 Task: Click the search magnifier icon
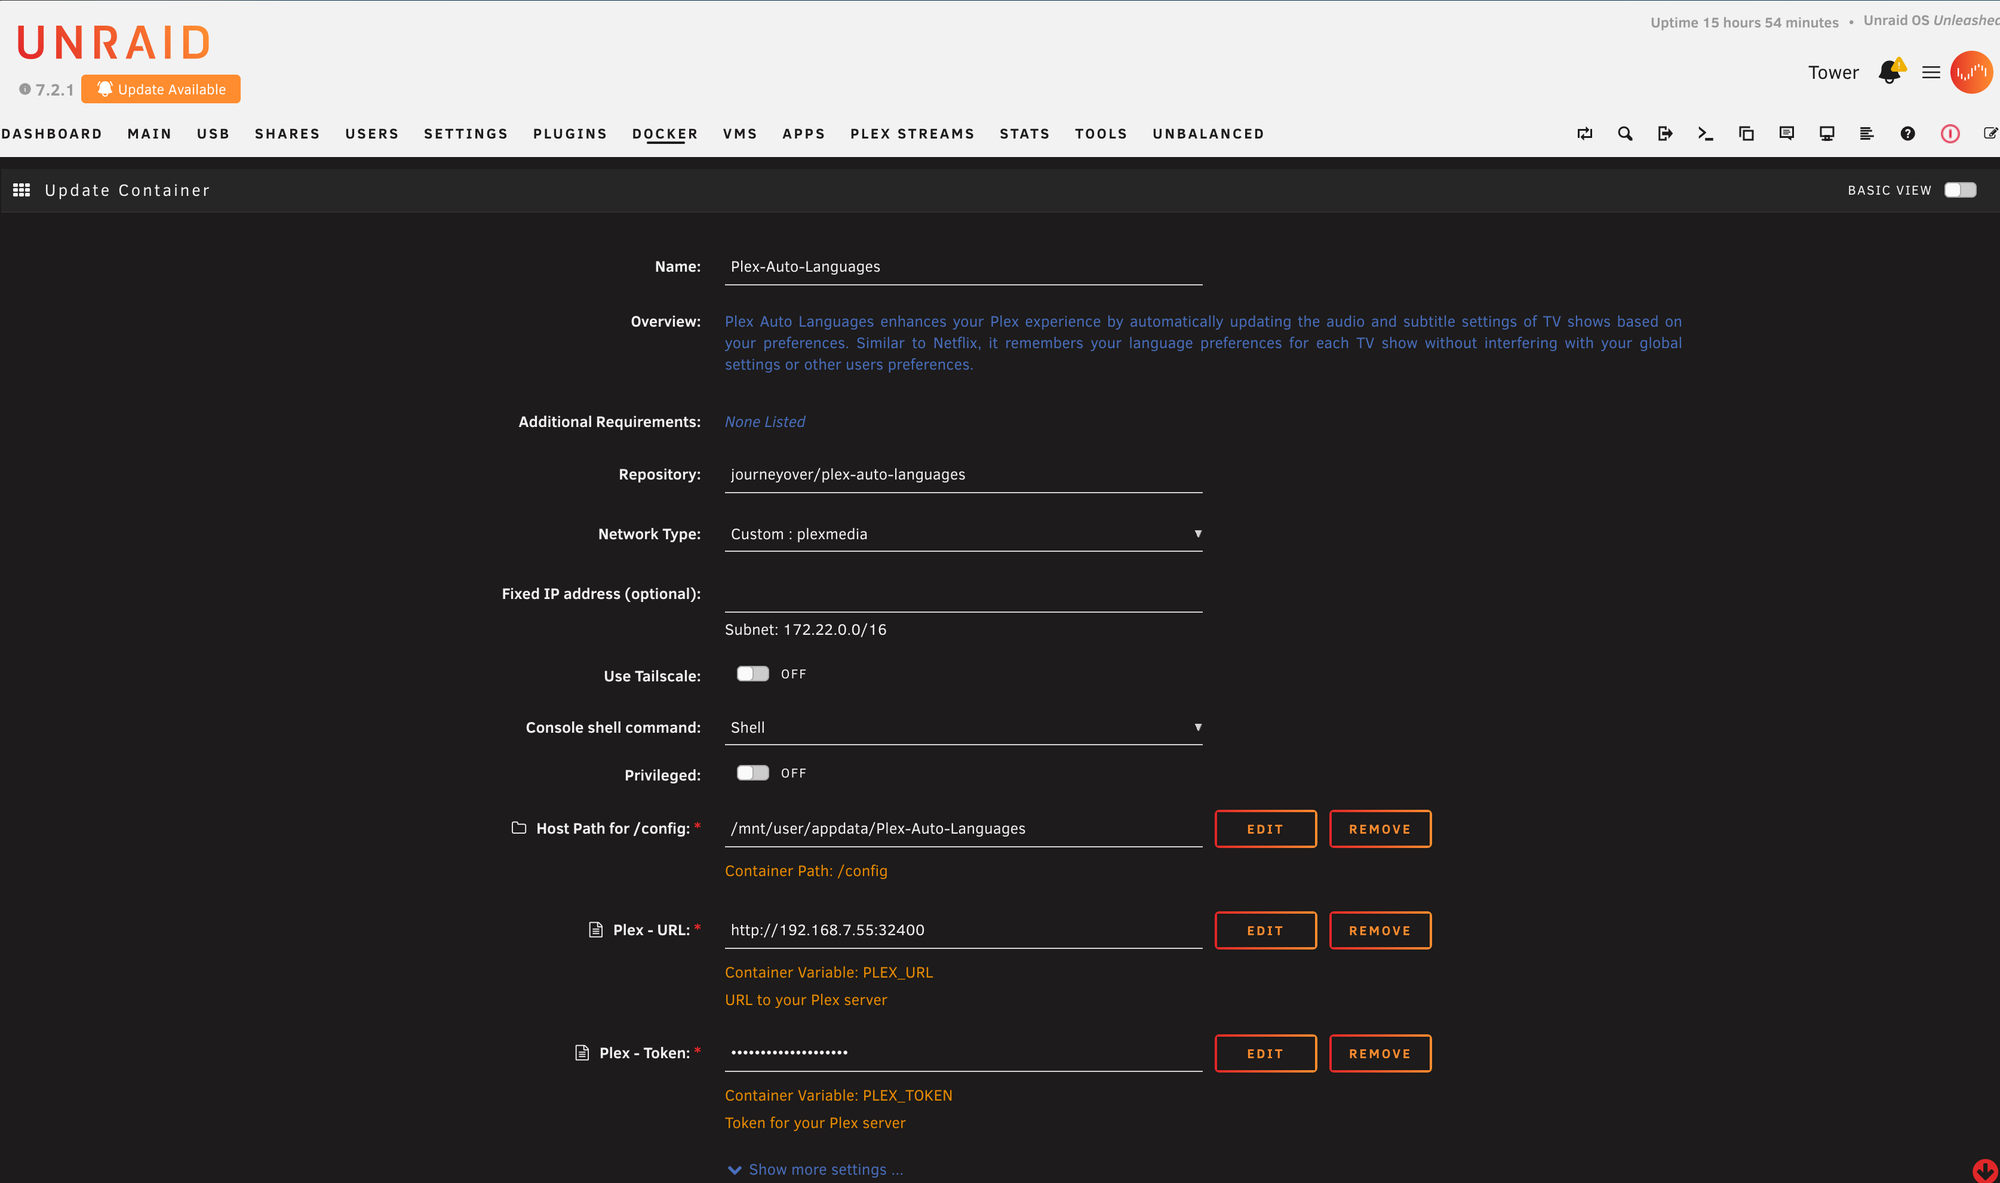tap(1625, 134)
